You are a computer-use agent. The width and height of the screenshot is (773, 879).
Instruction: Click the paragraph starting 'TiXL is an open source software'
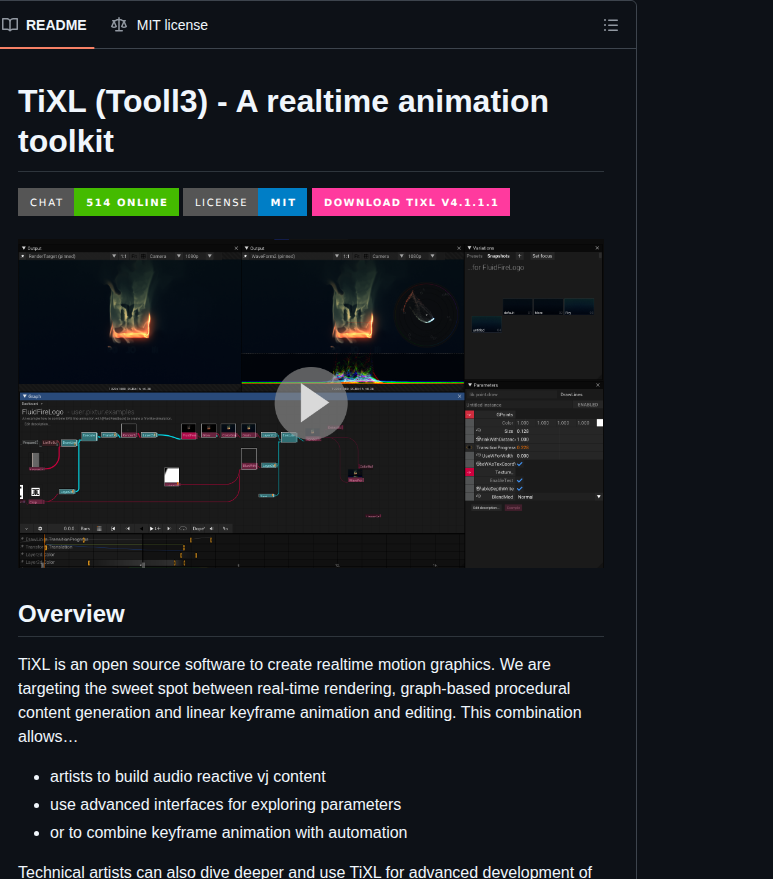[x=300, y=700]
